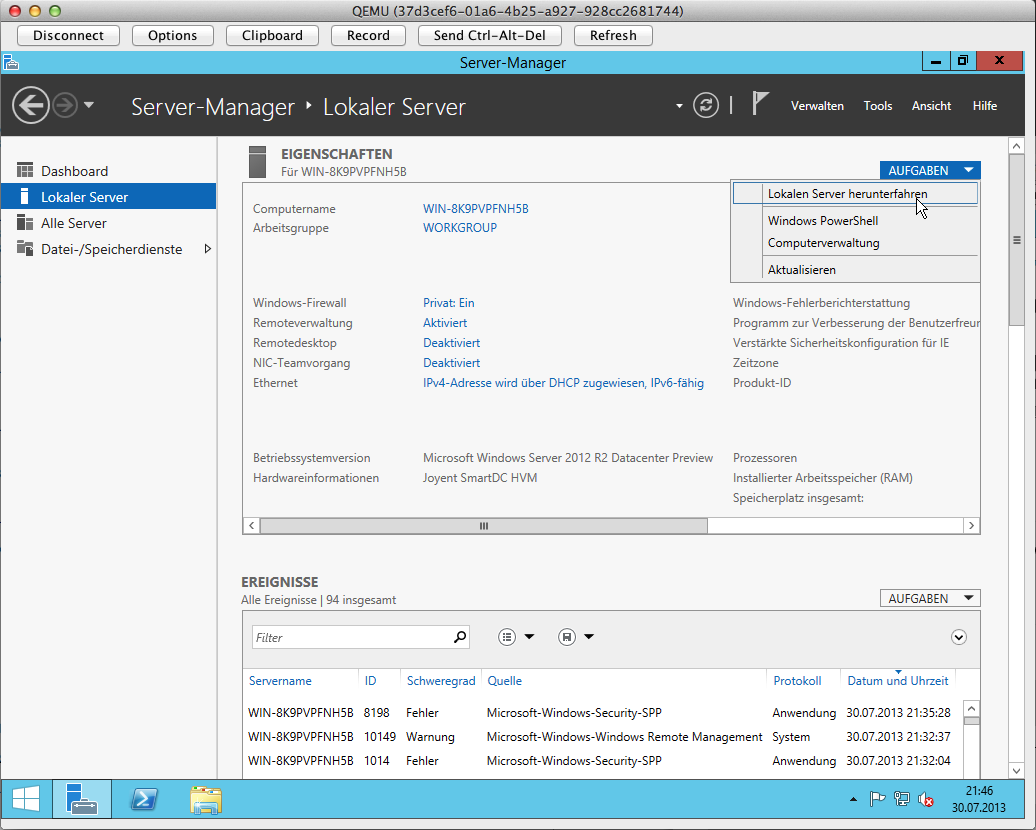Open the save query disk icon
Viewport: 1036px width, 830px height.
(x=567, y=637)
